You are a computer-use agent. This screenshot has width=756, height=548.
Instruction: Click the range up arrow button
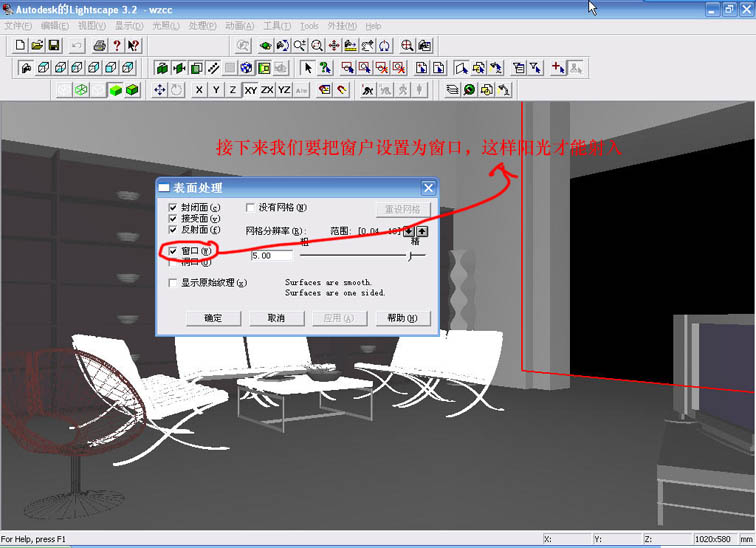(422, 232)
